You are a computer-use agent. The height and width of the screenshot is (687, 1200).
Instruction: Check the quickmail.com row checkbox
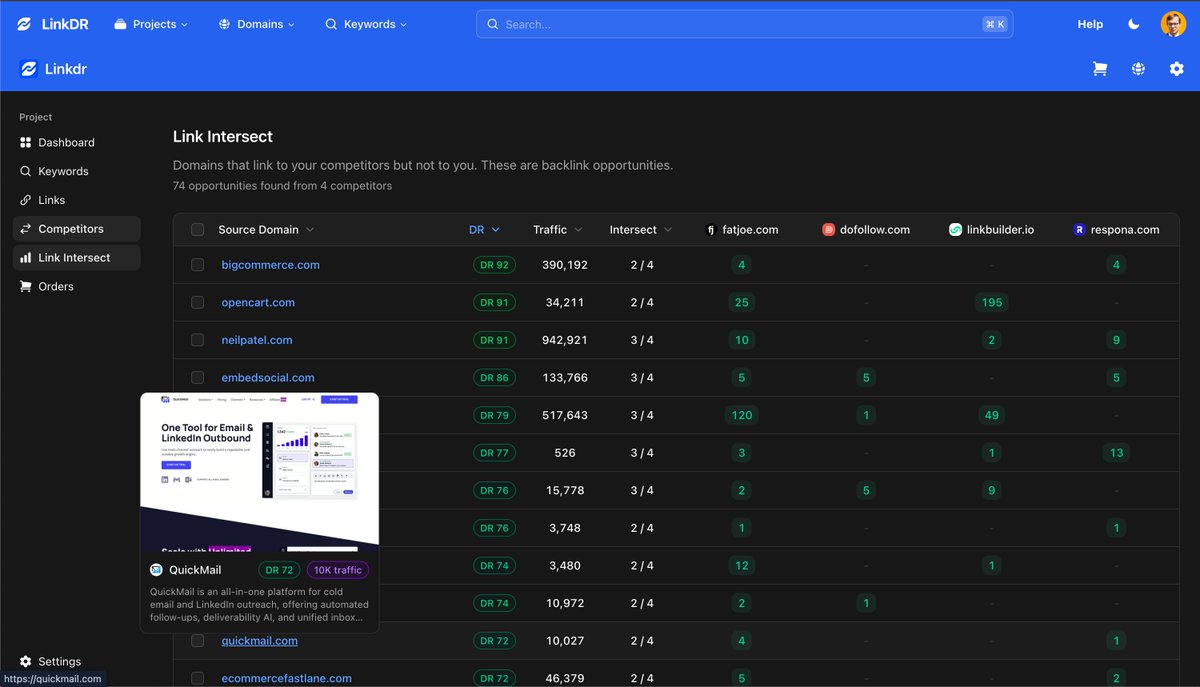(198, 641)
